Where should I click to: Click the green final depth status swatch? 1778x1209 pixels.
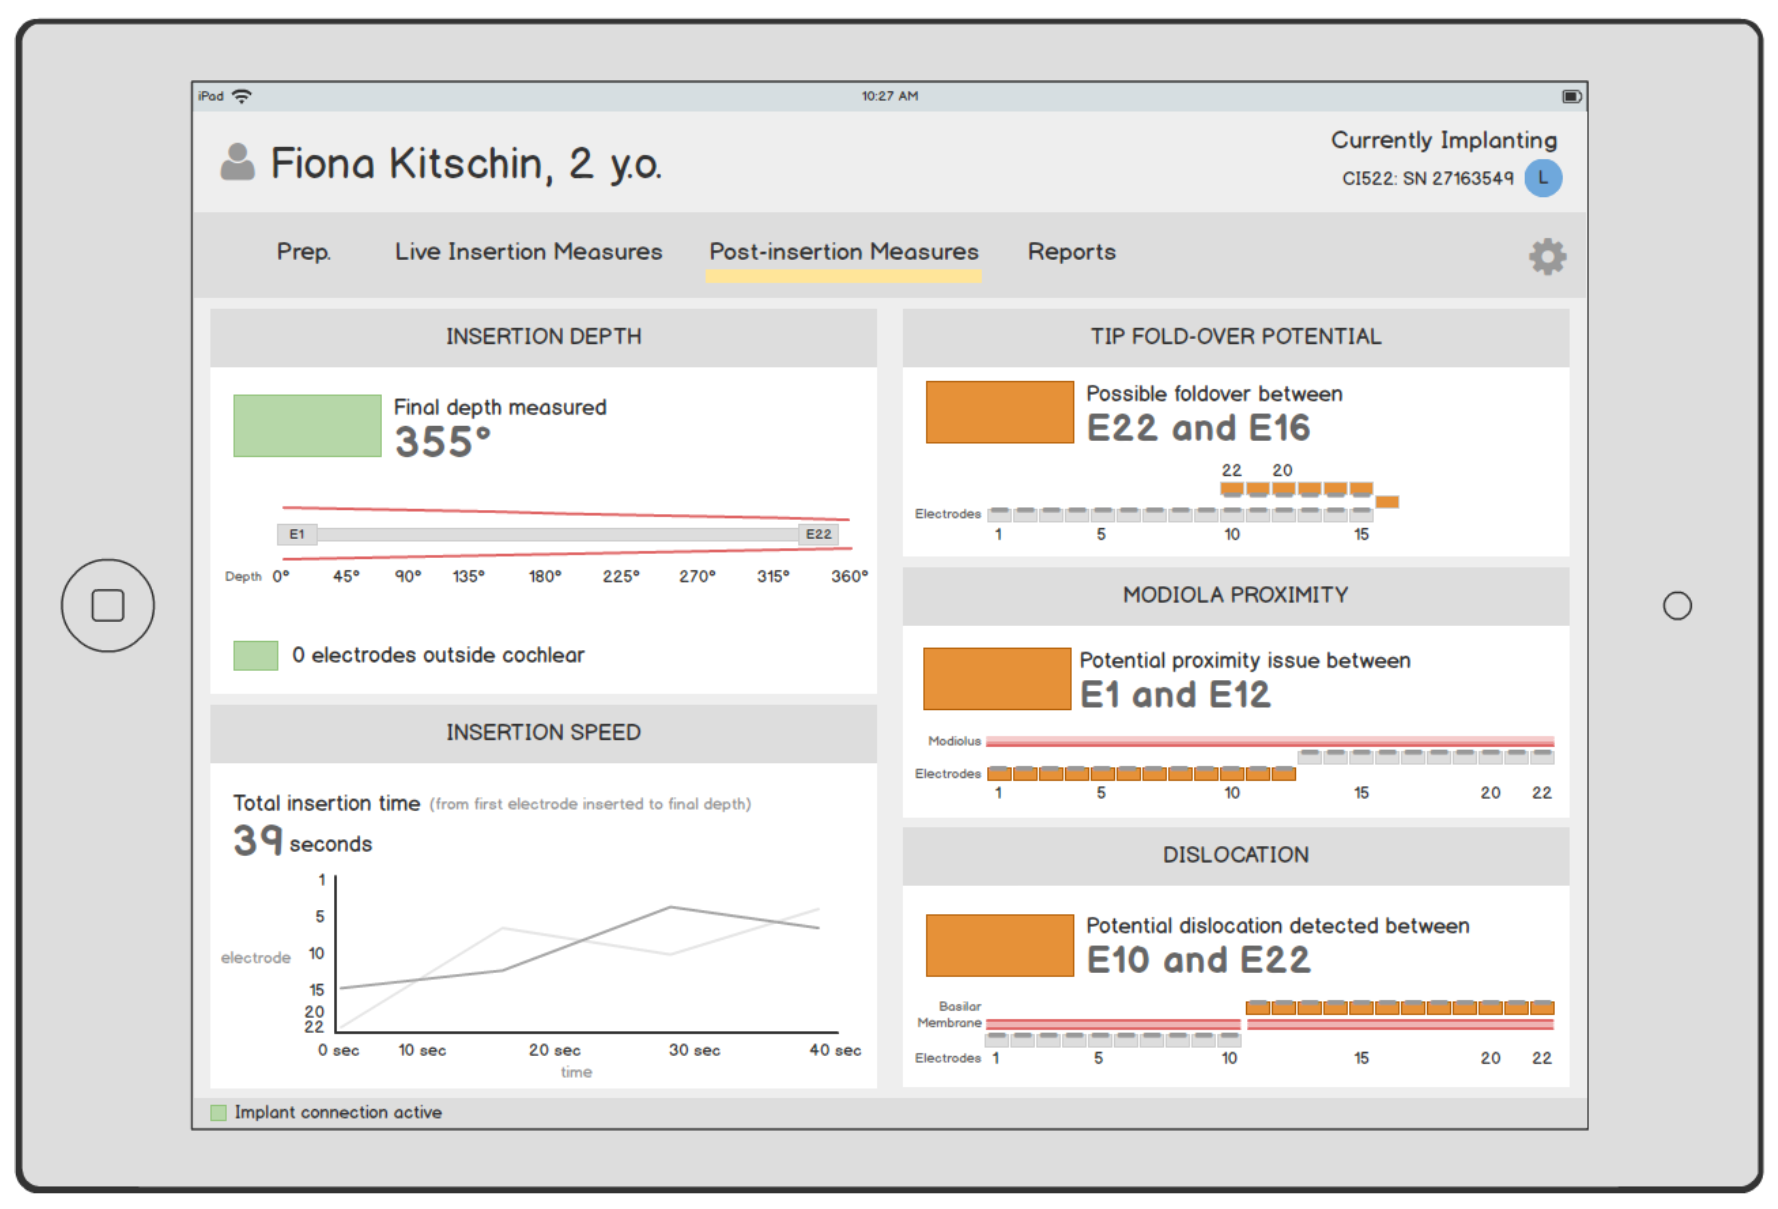(x=307, y=426)
